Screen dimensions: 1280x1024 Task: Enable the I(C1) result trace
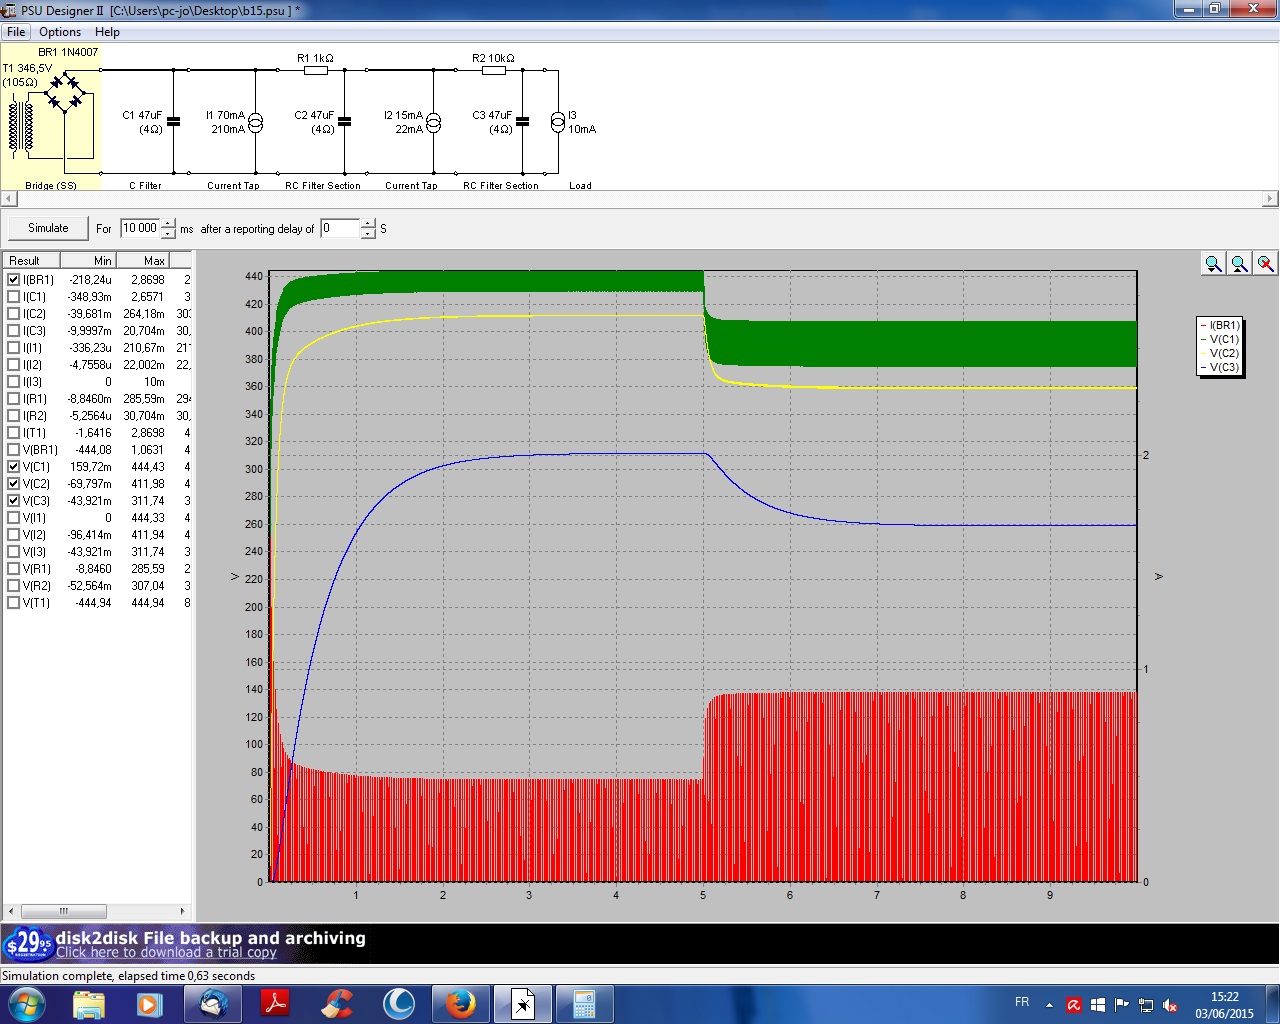tap(14, 297)
